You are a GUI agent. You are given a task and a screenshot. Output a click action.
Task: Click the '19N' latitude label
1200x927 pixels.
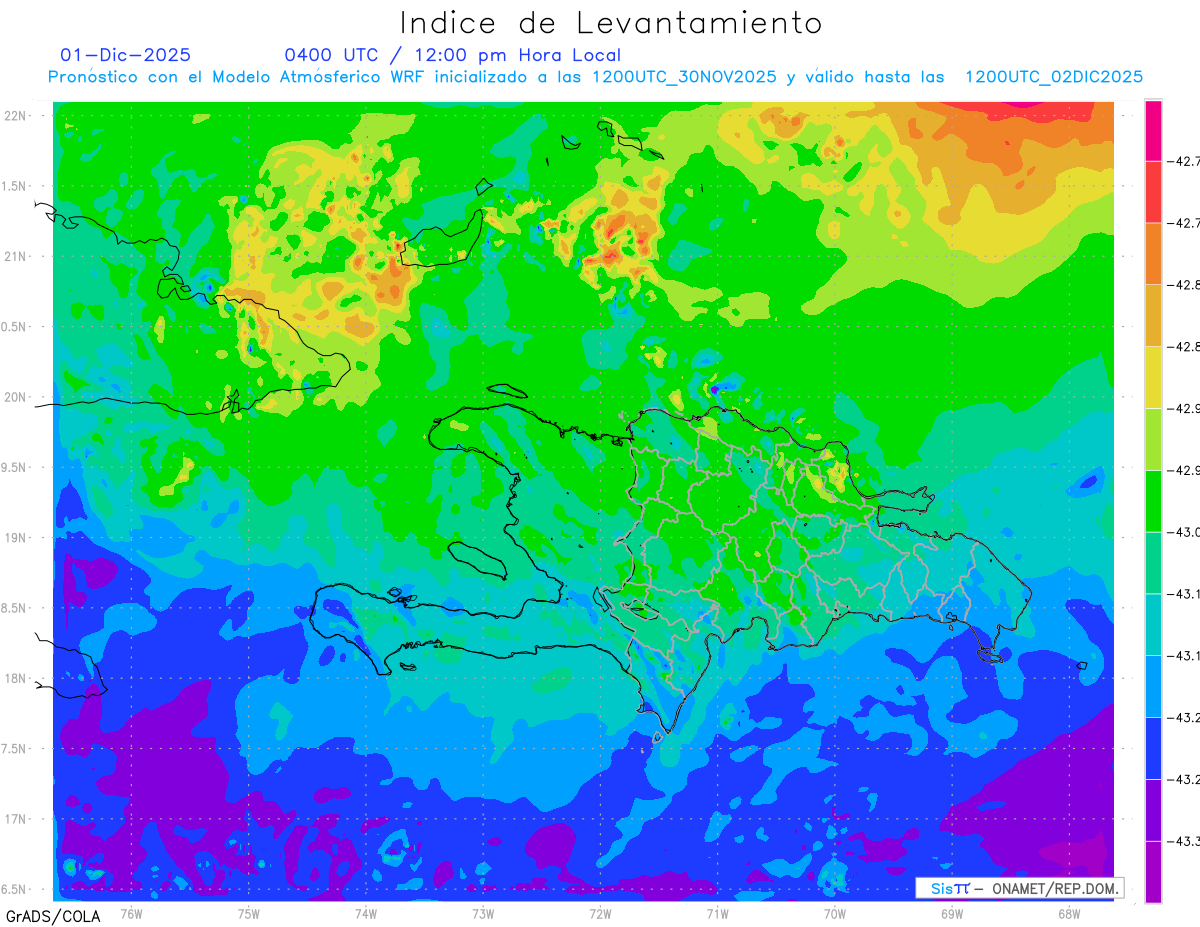16,538
